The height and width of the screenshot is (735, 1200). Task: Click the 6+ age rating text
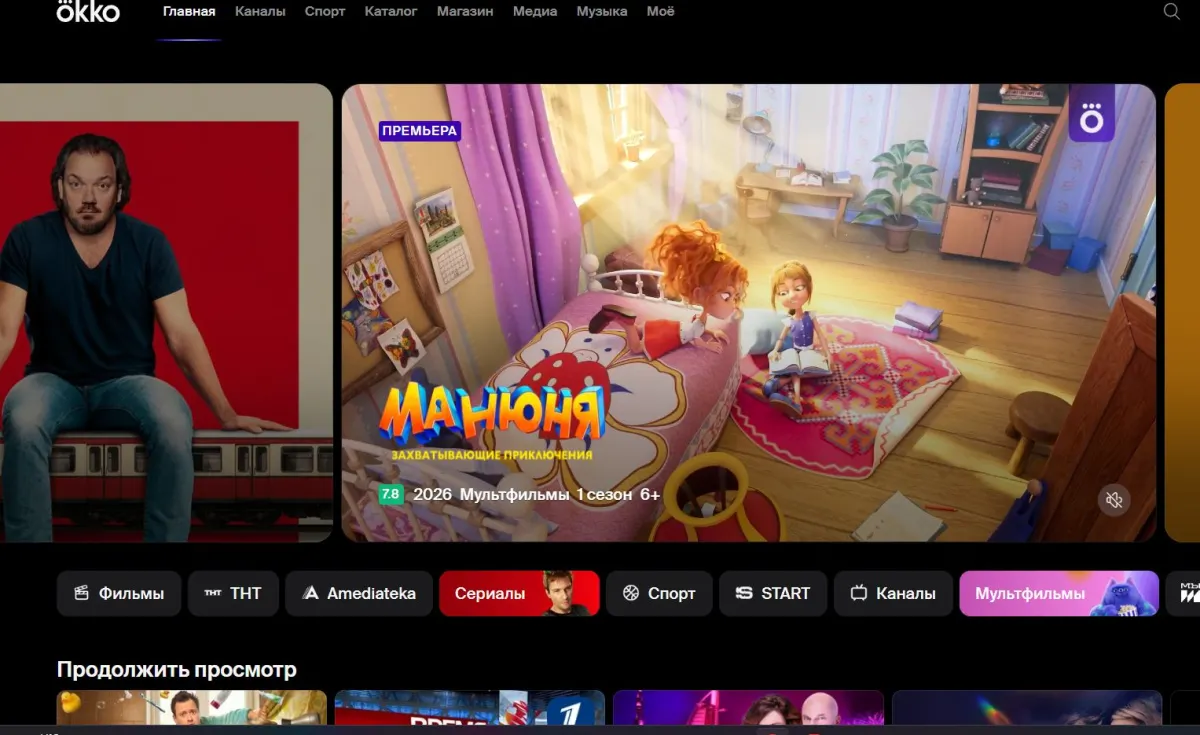coord(650,494)
